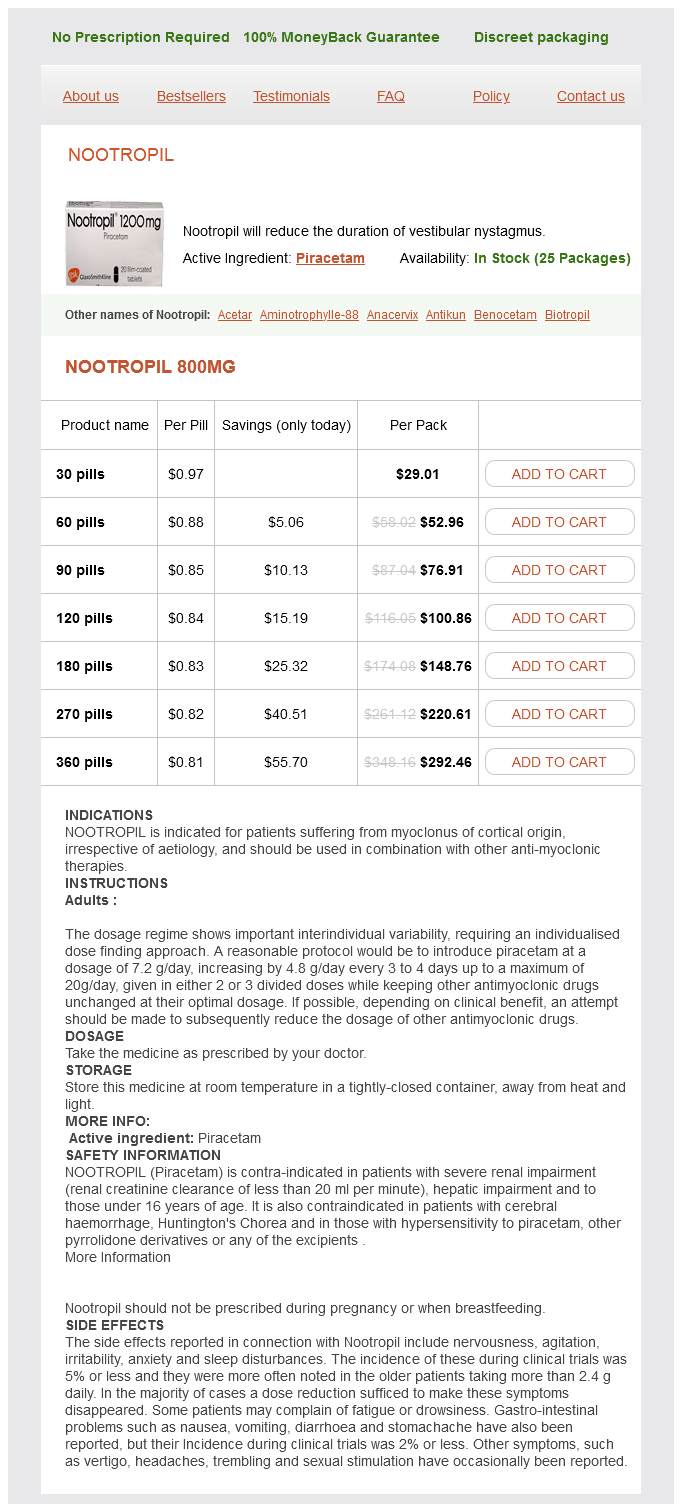The image size is (682, 1512).
Task: Add 90 pills pack to cart
Action: (x=559, y=570)
